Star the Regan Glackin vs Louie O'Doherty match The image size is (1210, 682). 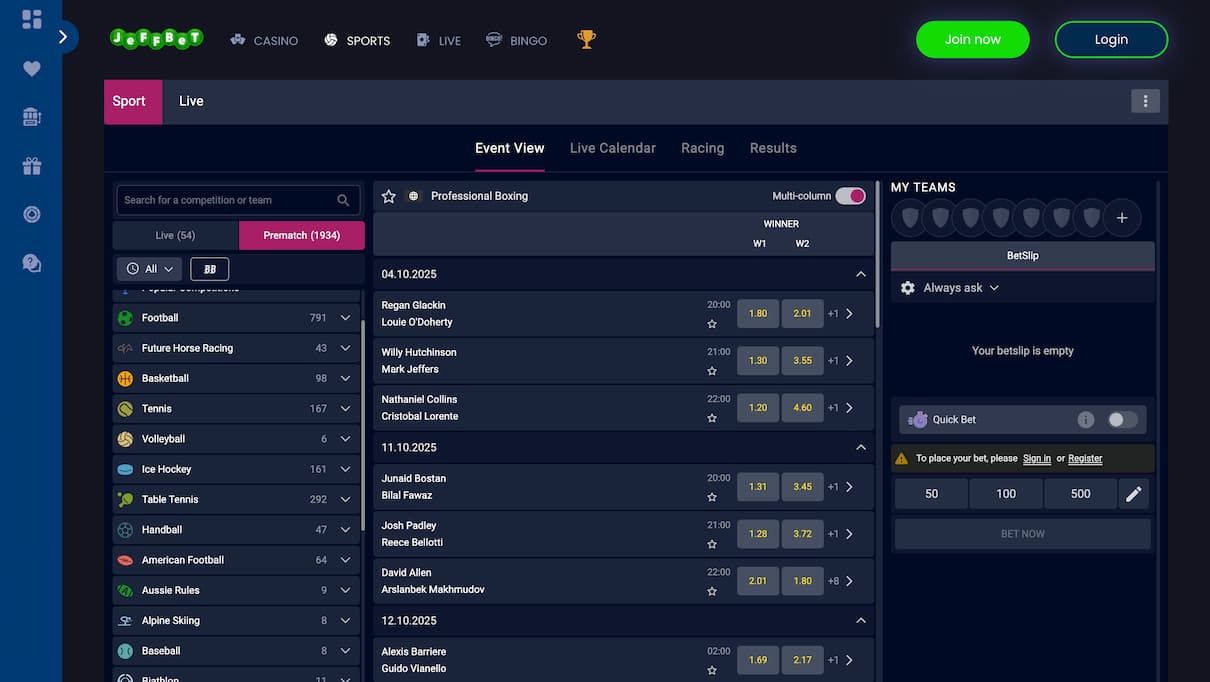tap(712, 324)
